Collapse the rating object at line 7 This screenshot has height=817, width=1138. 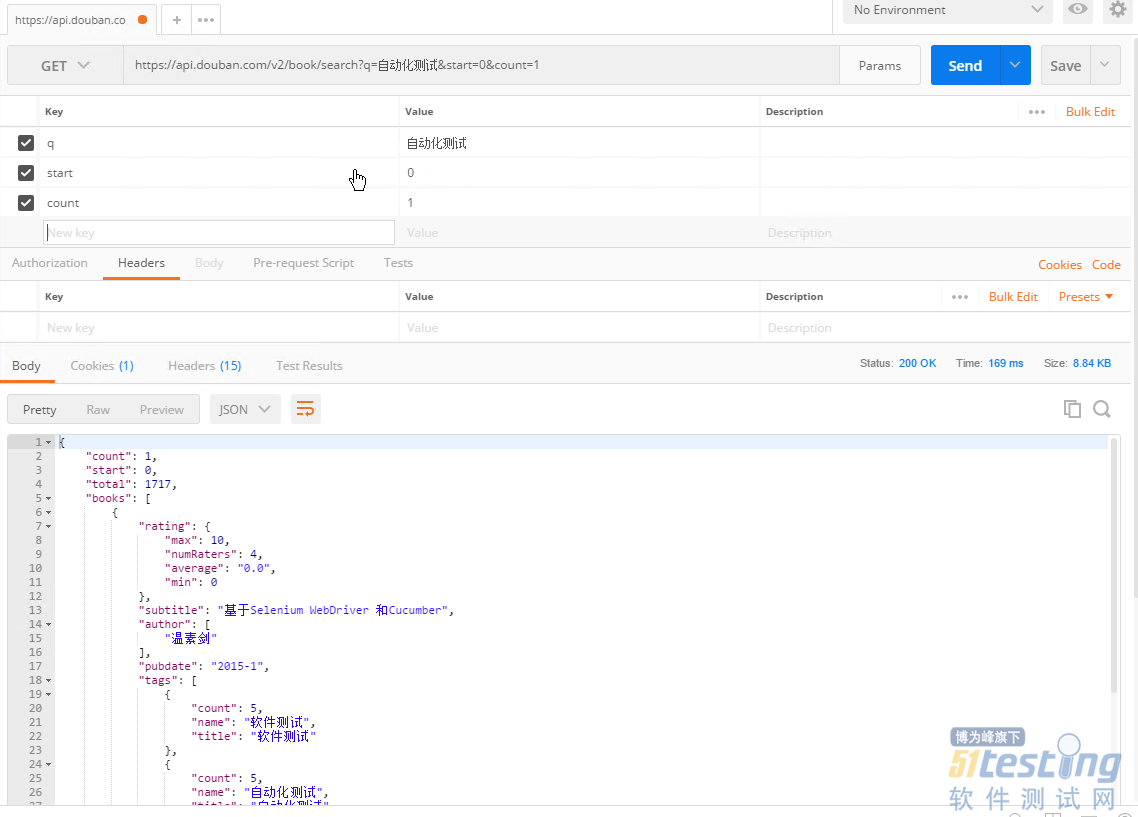[49, 526]
